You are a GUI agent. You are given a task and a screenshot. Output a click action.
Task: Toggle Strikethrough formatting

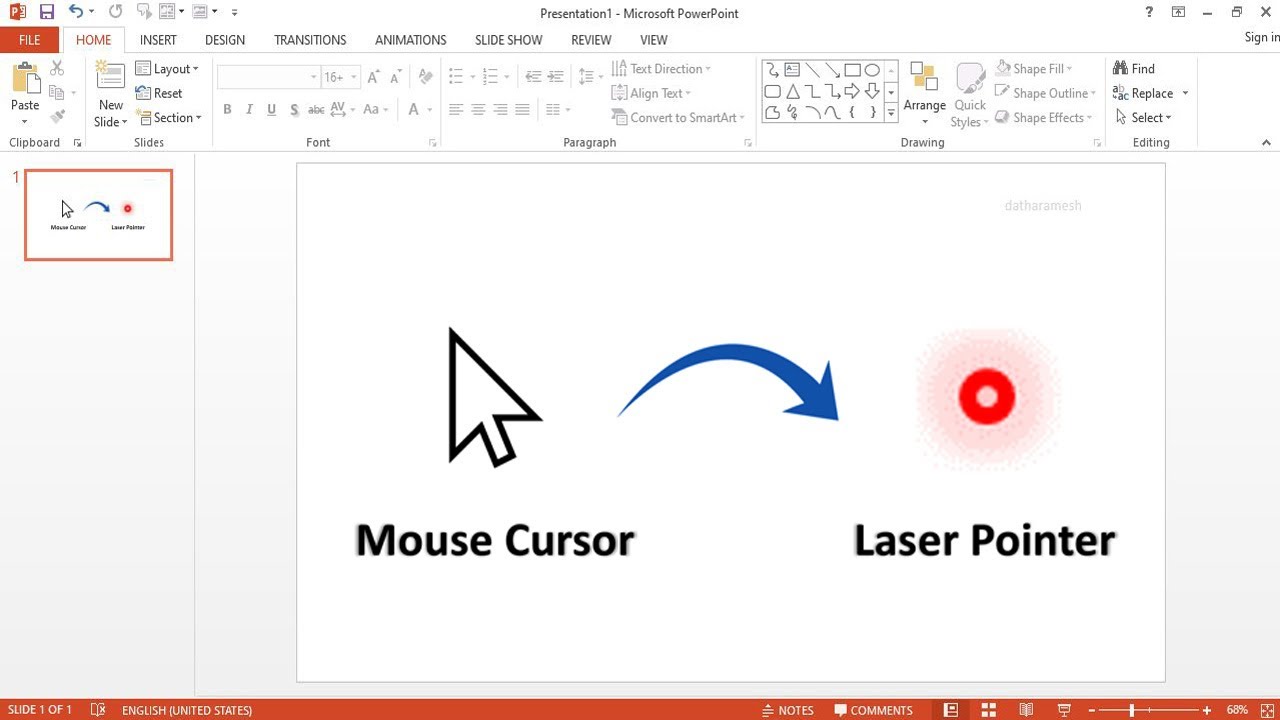[x=316, y=110]
